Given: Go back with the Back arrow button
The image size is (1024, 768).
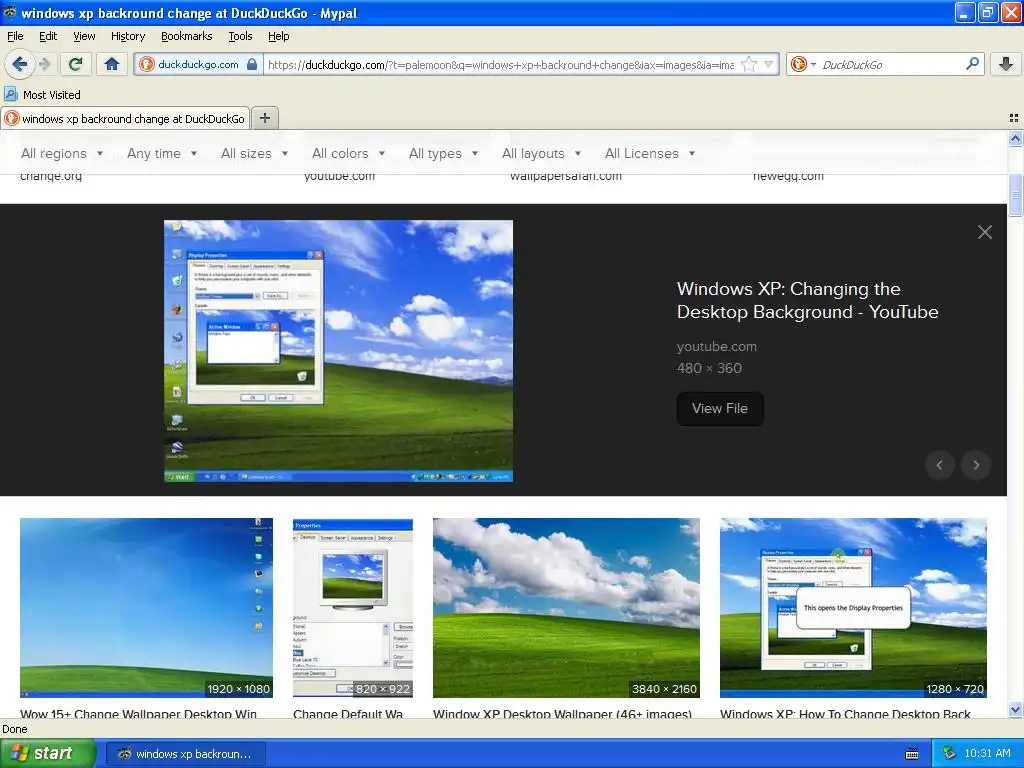Looking at the screenshot, I should (x=20, y=64).
